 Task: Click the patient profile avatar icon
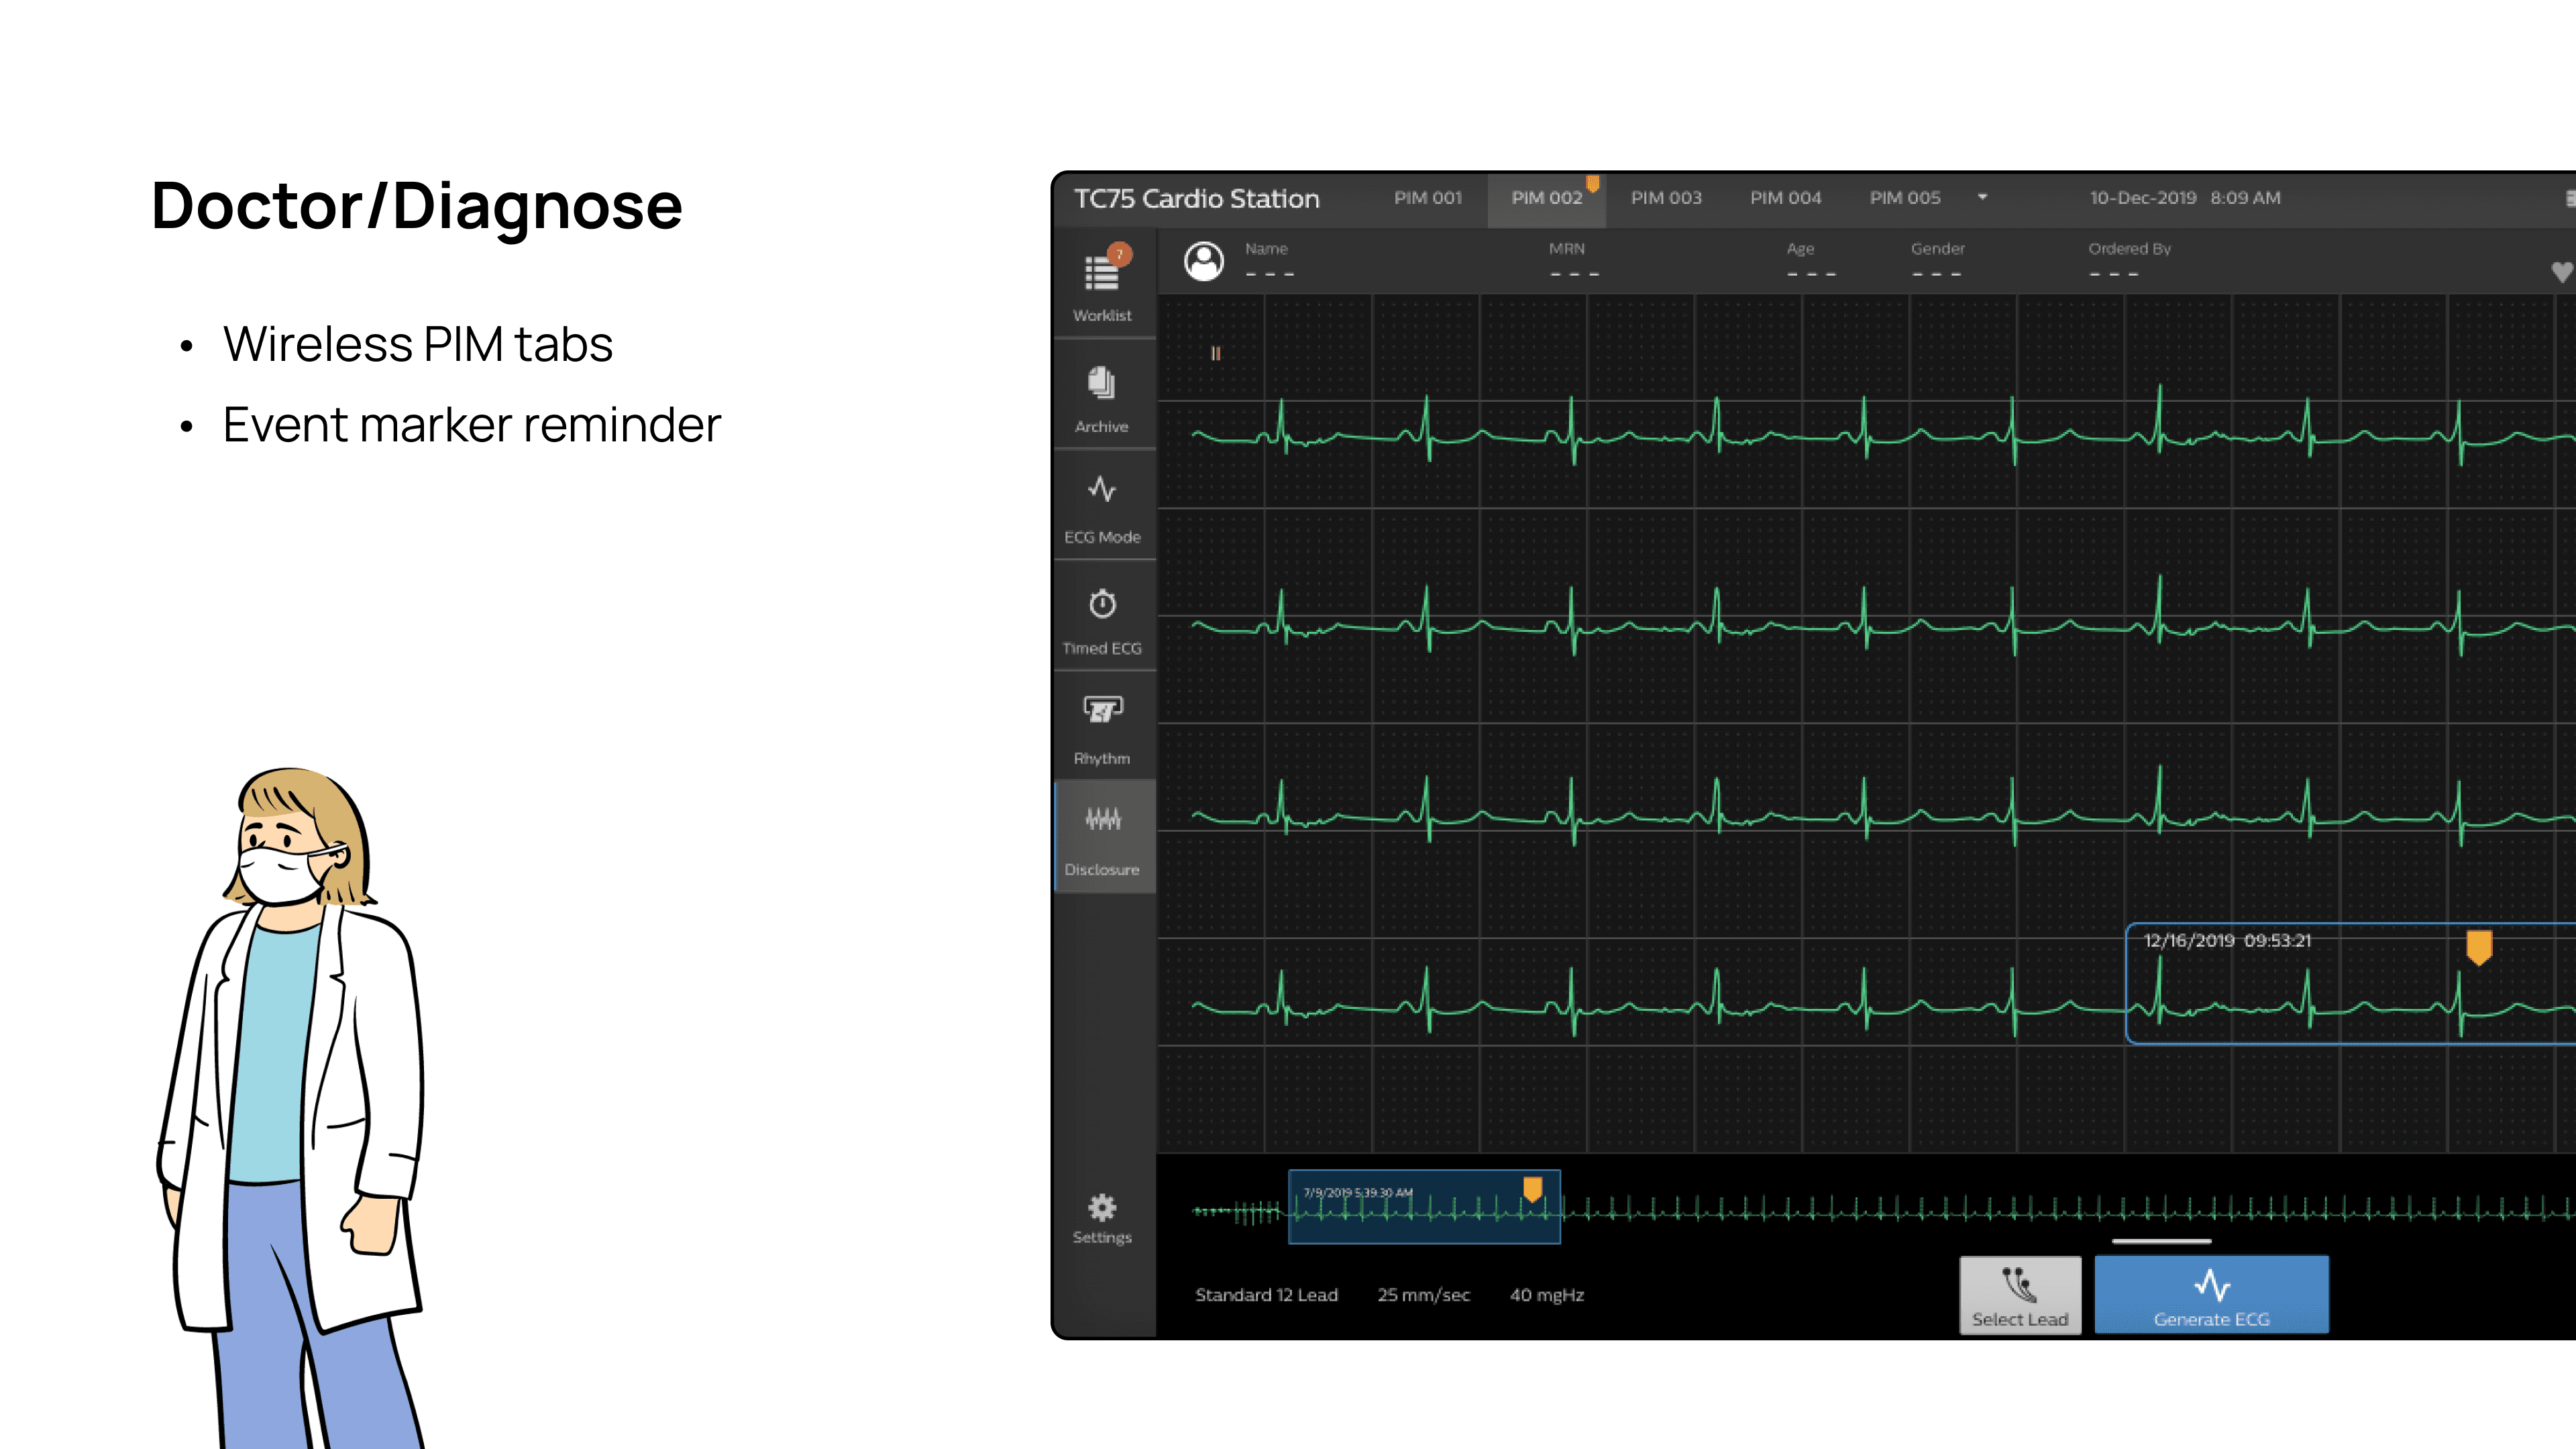1203,262
